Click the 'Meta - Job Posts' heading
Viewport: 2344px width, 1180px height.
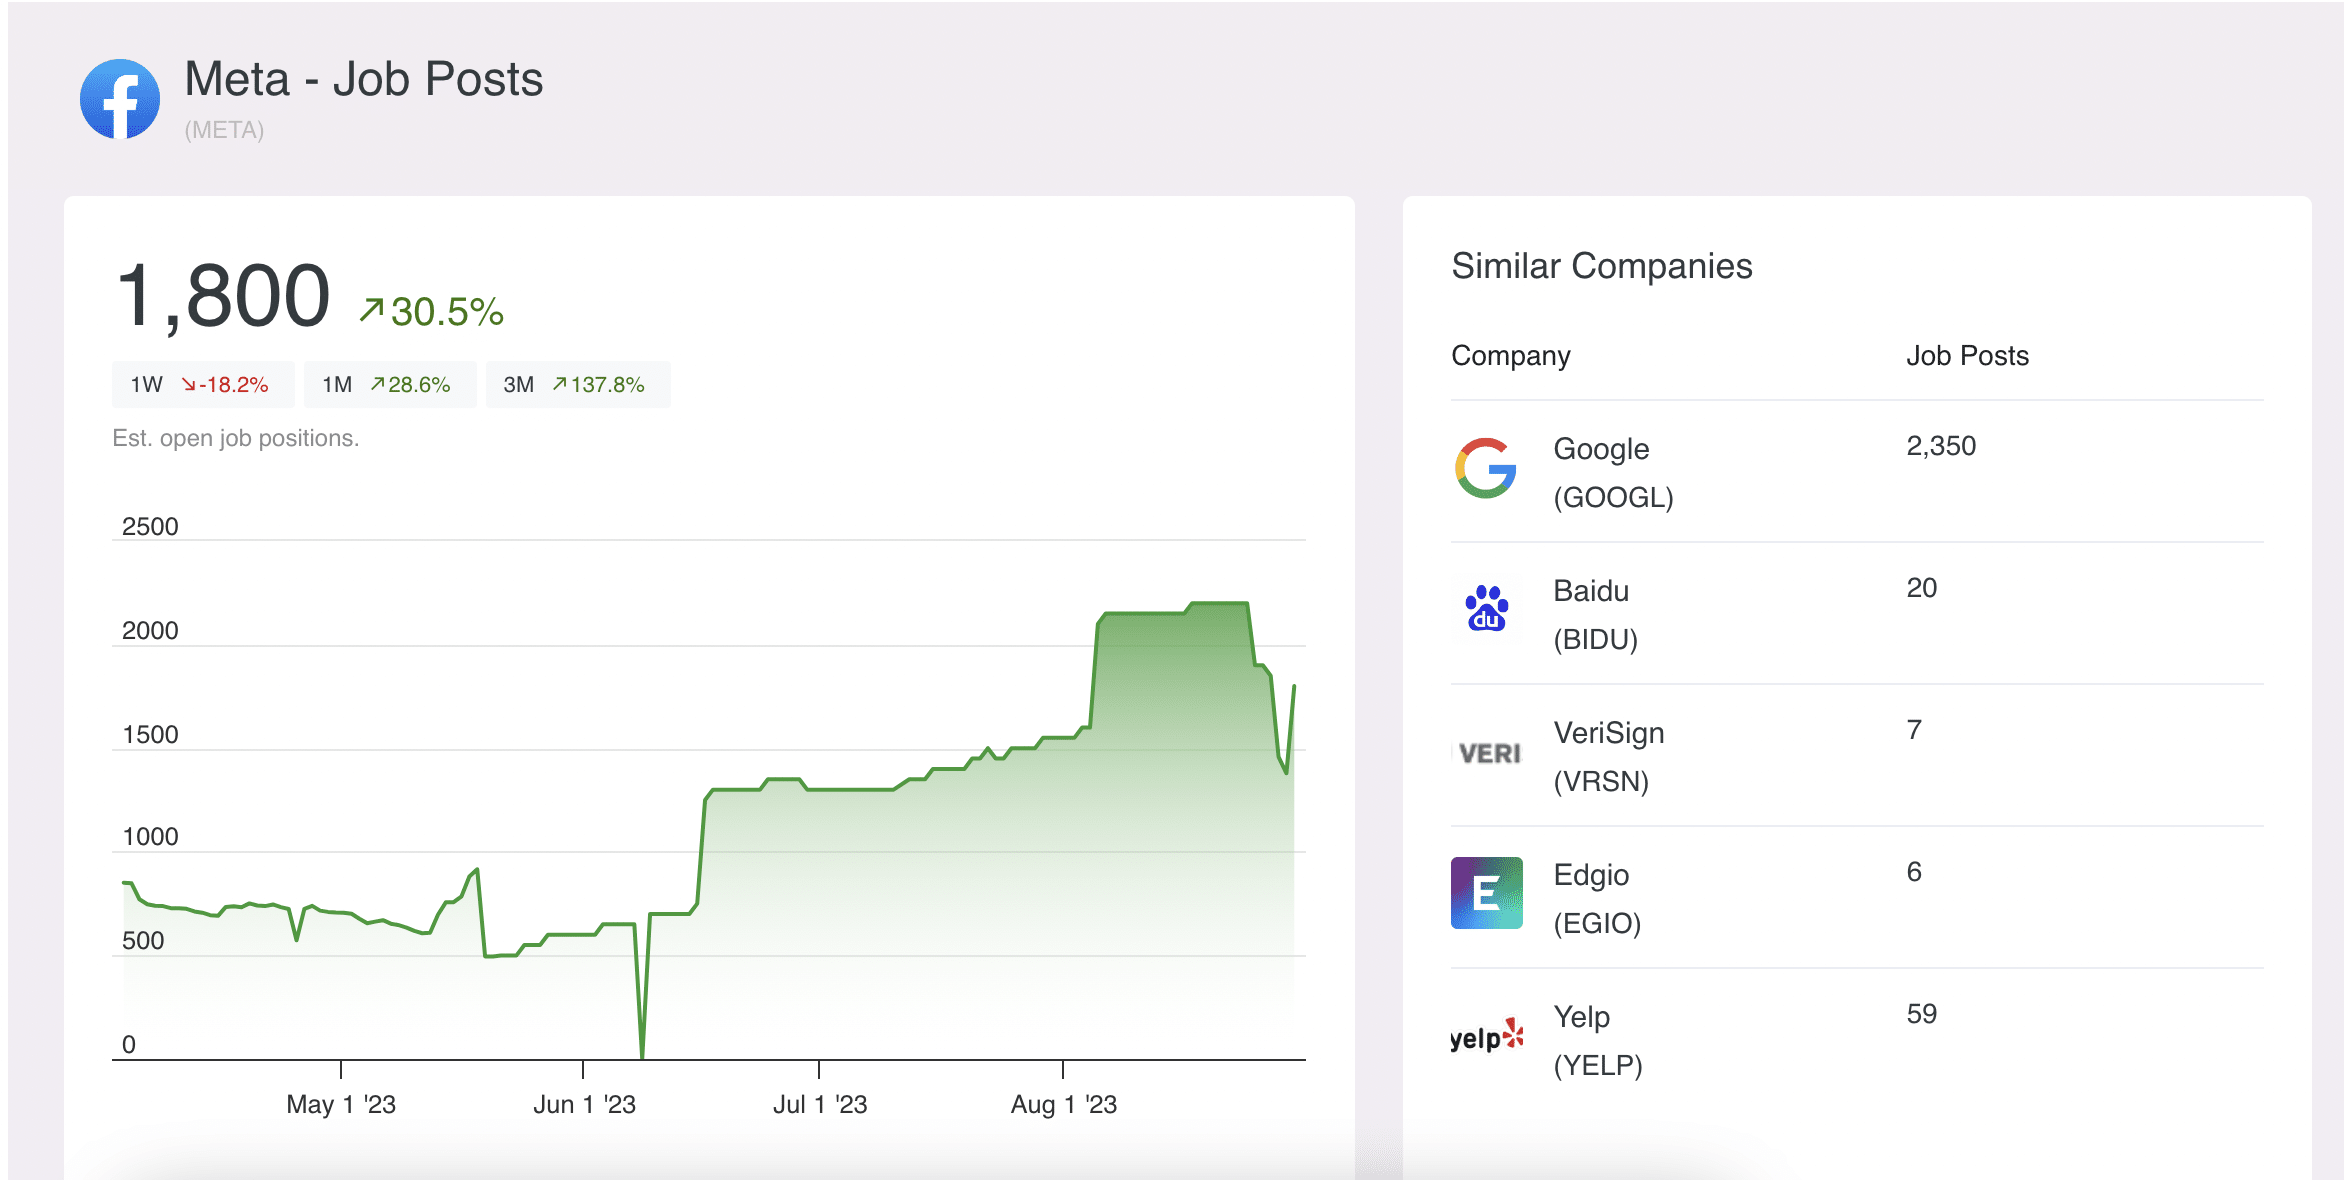coord(364,79)
